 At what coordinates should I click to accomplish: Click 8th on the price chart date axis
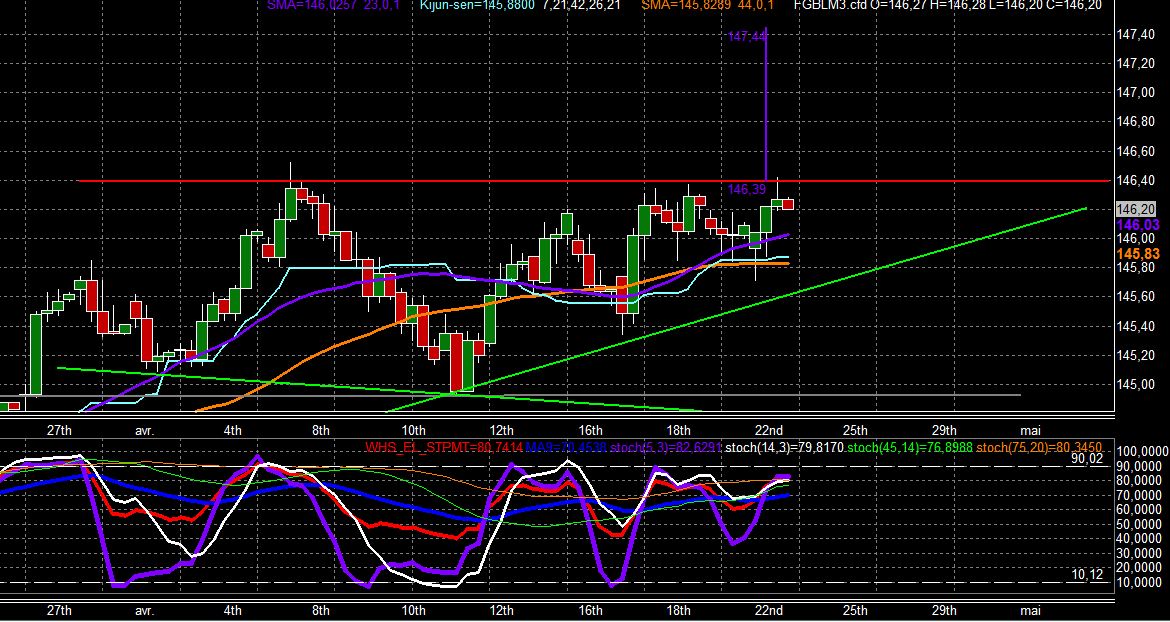tap(321, 430)
